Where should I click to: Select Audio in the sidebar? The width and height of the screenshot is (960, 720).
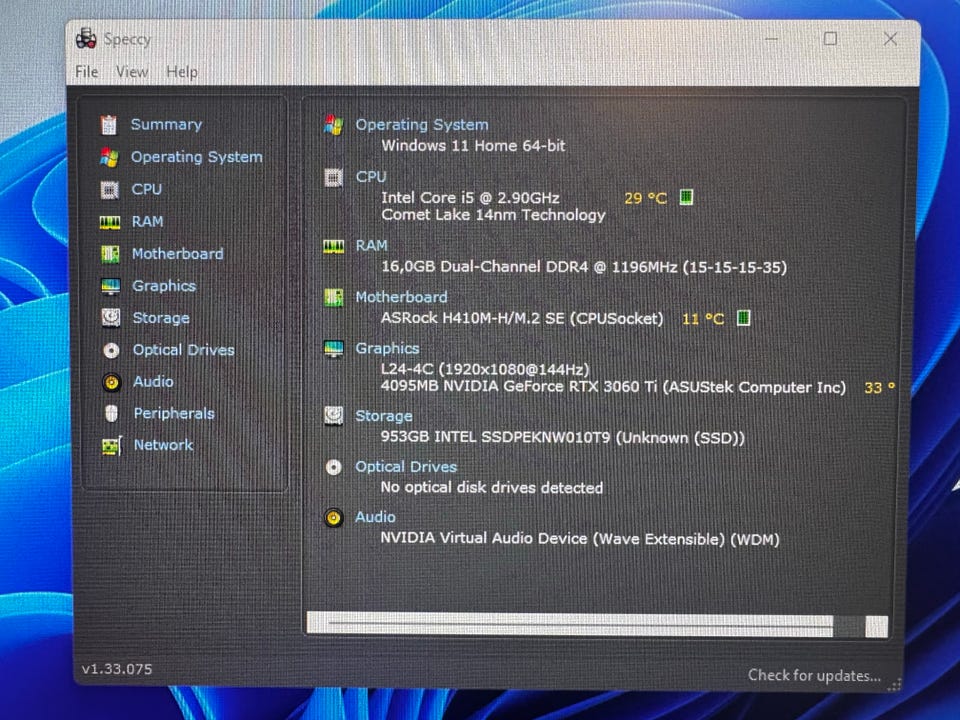pyautogui.click(x=153, y=381)
